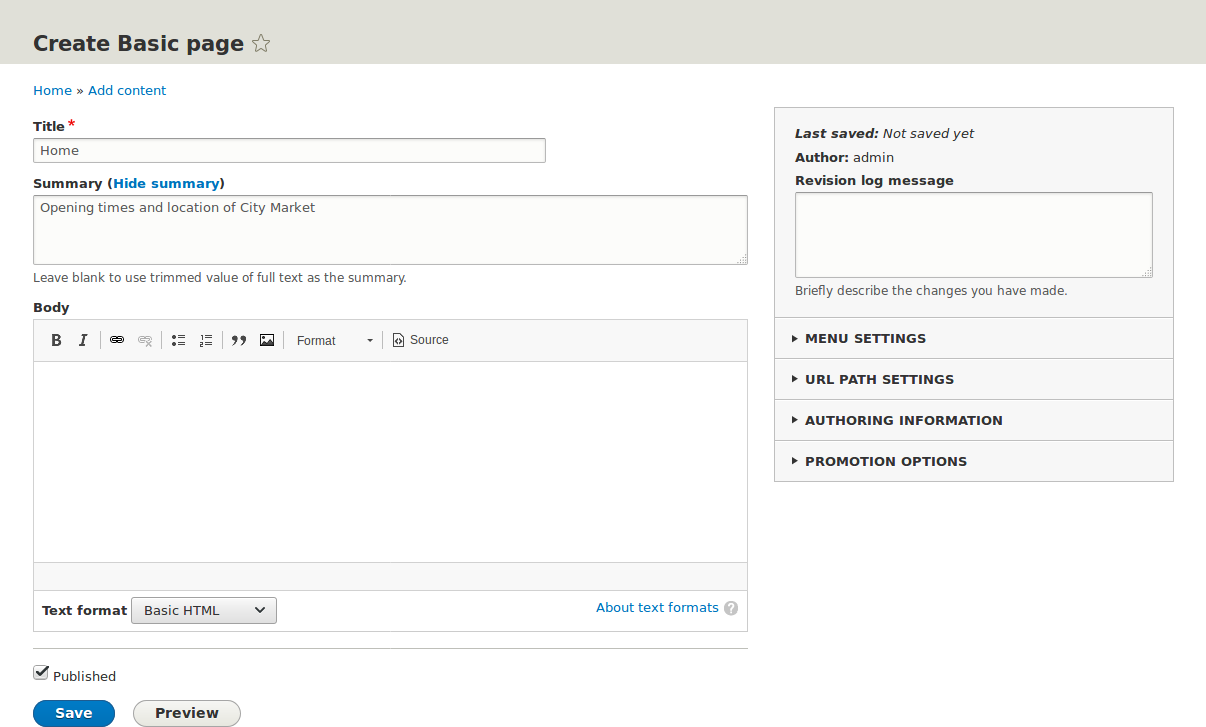
Task: Expand the Menu Settings section
Action: coord(865,338)
